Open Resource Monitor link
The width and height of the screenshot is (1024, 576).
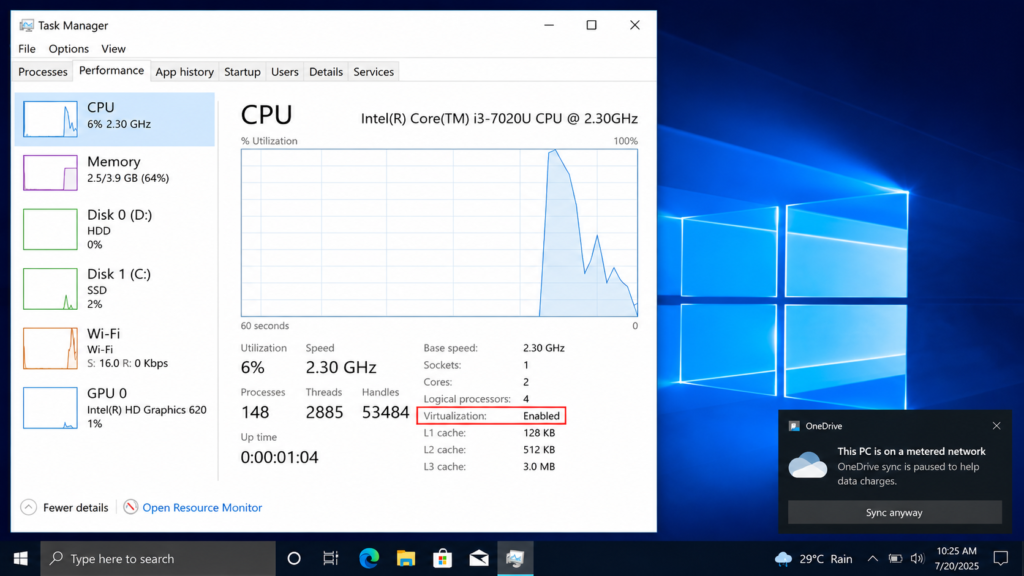click(202, 507)
